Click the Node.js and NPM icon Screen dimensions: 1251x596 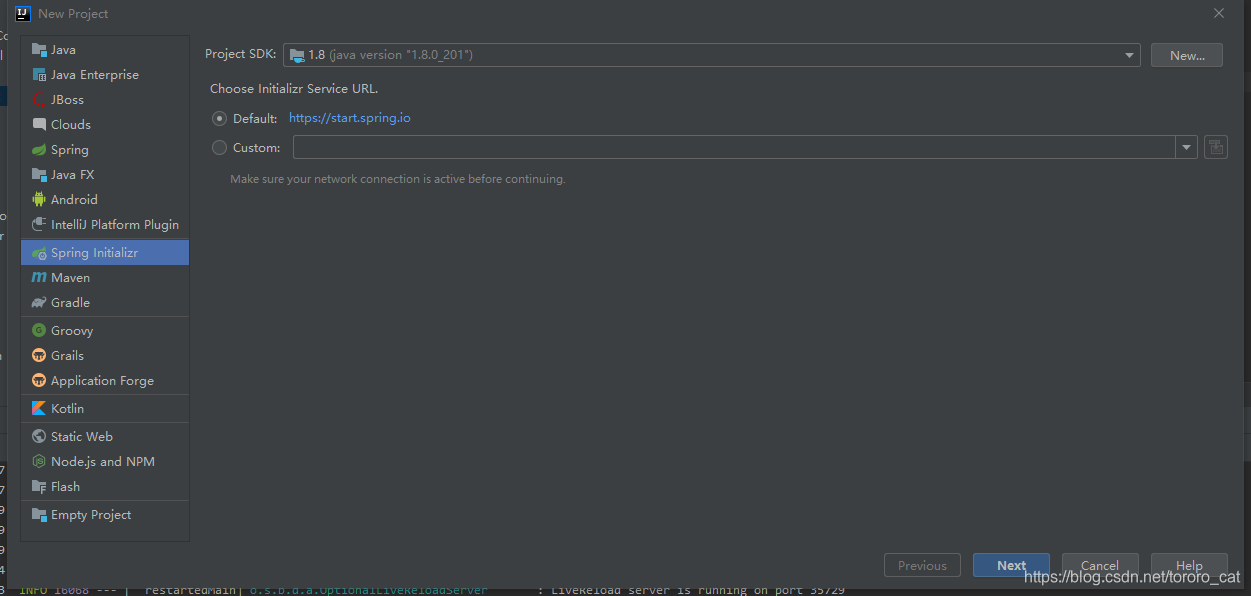(39, 461)
